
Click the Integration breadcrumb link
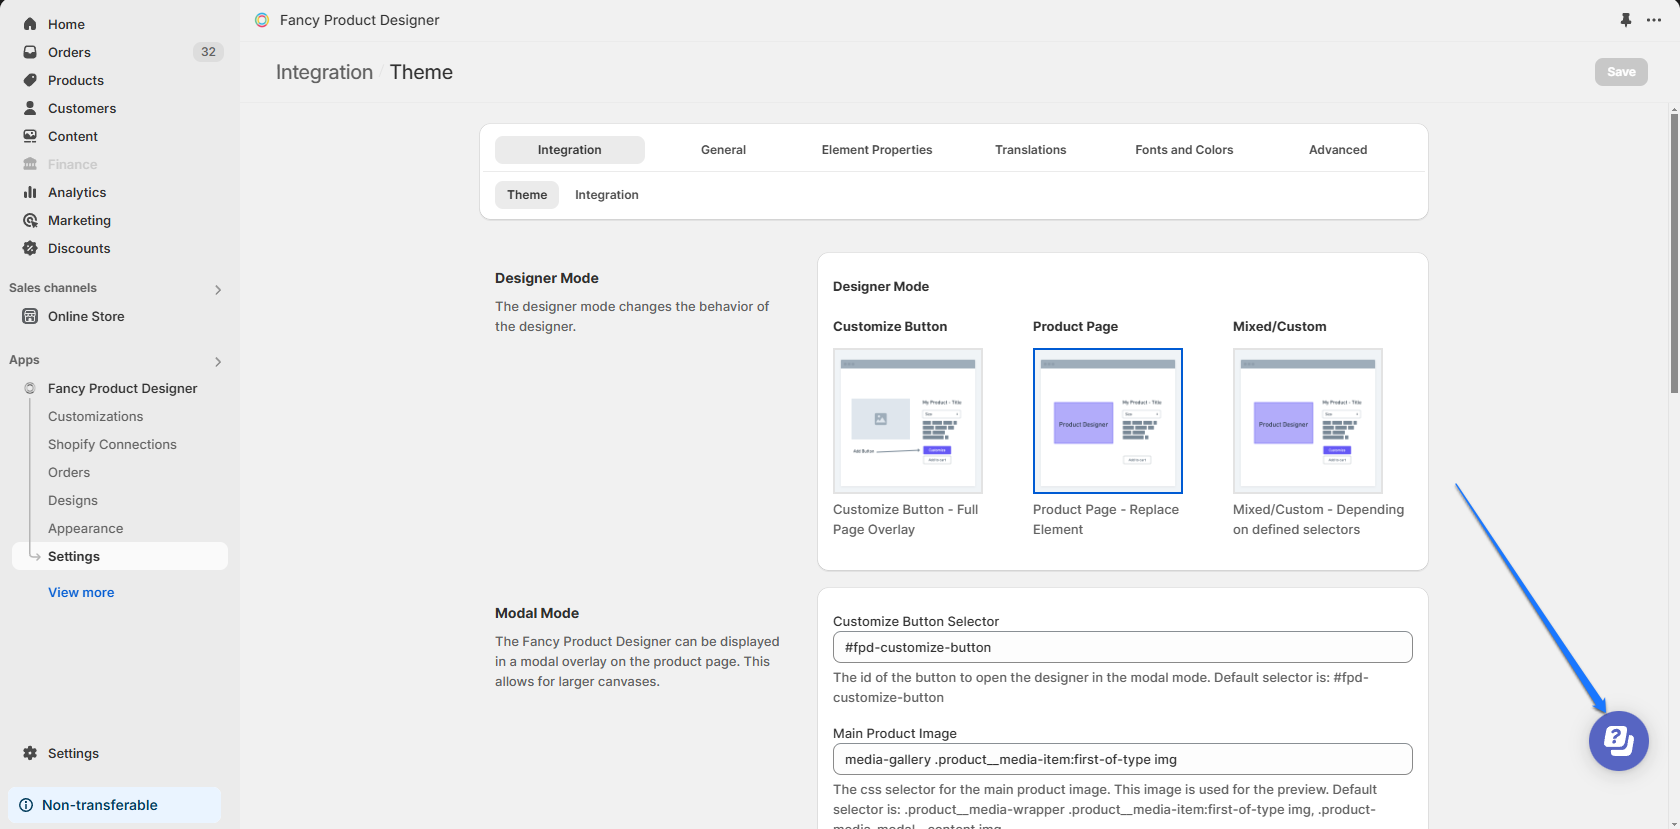324,72
